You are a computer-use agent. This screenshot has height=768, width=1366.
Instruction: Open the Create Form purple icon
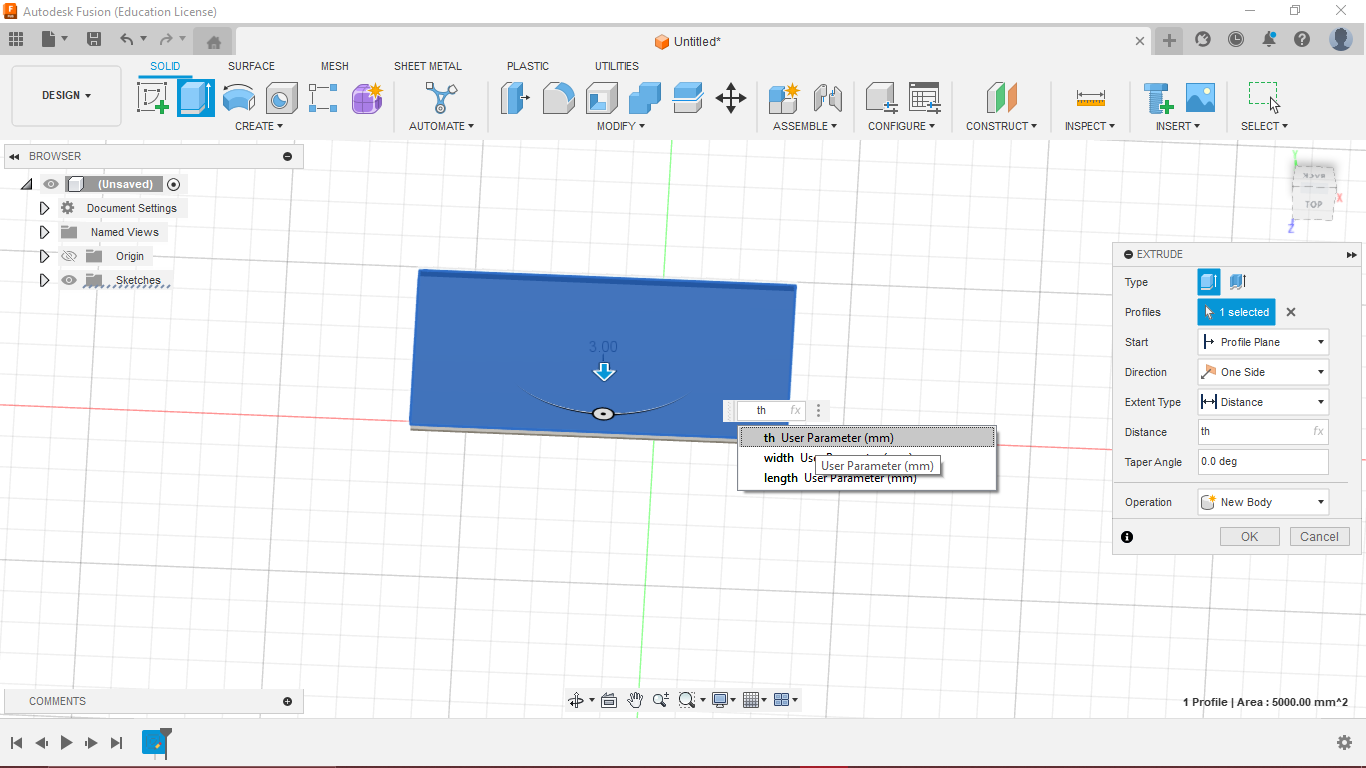pos(367,98)
